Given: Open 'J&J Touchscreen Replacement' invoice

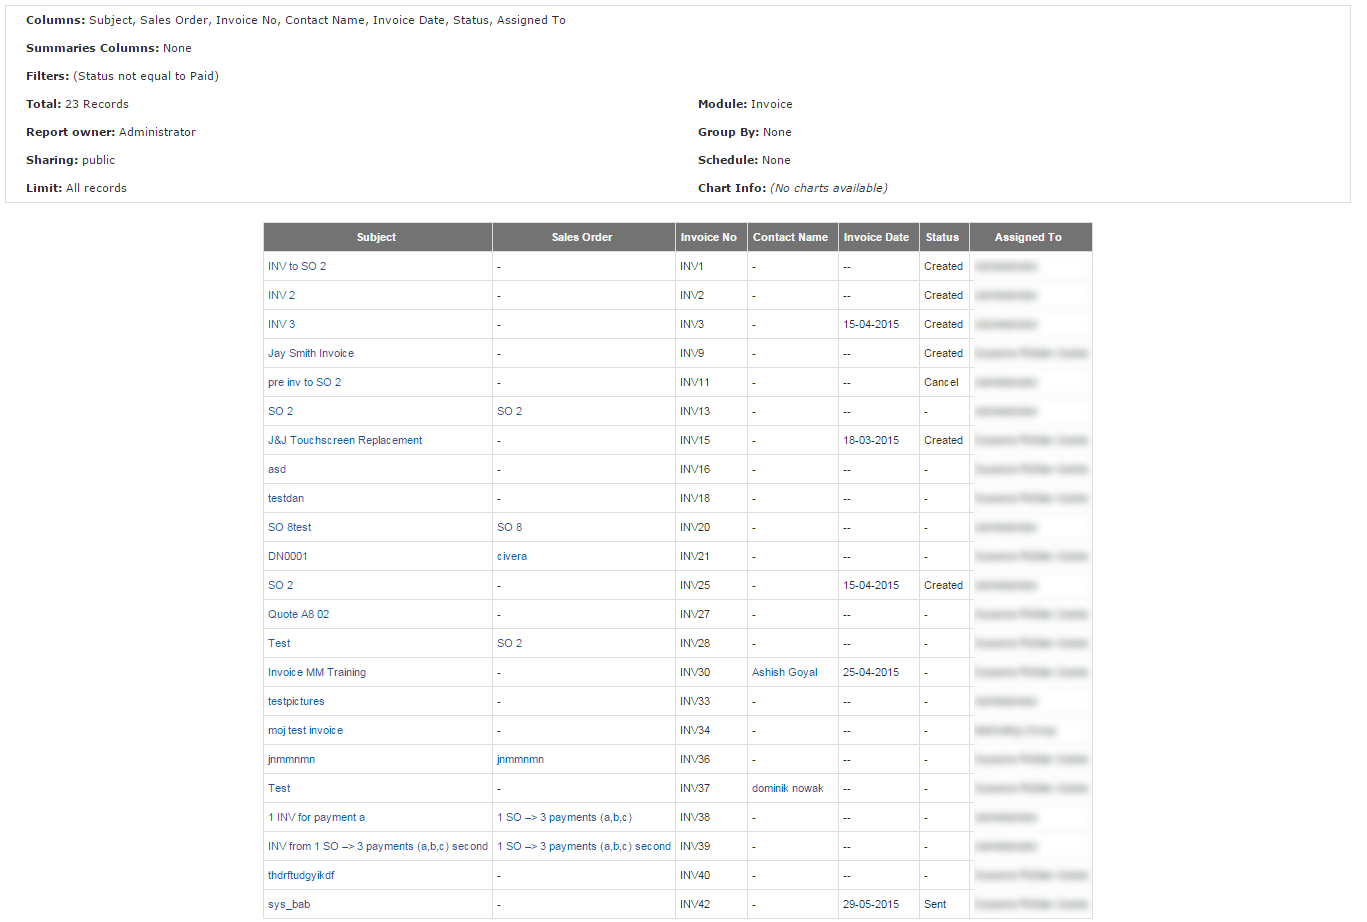Looking at the screenshot, I should (x=345, y=440).
